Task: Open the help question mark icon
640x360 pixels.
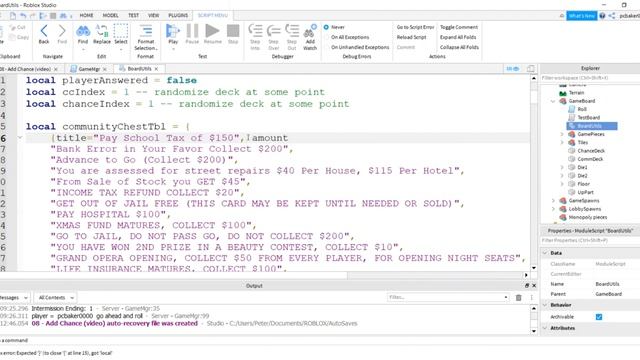Action: (x=602, y=16)
